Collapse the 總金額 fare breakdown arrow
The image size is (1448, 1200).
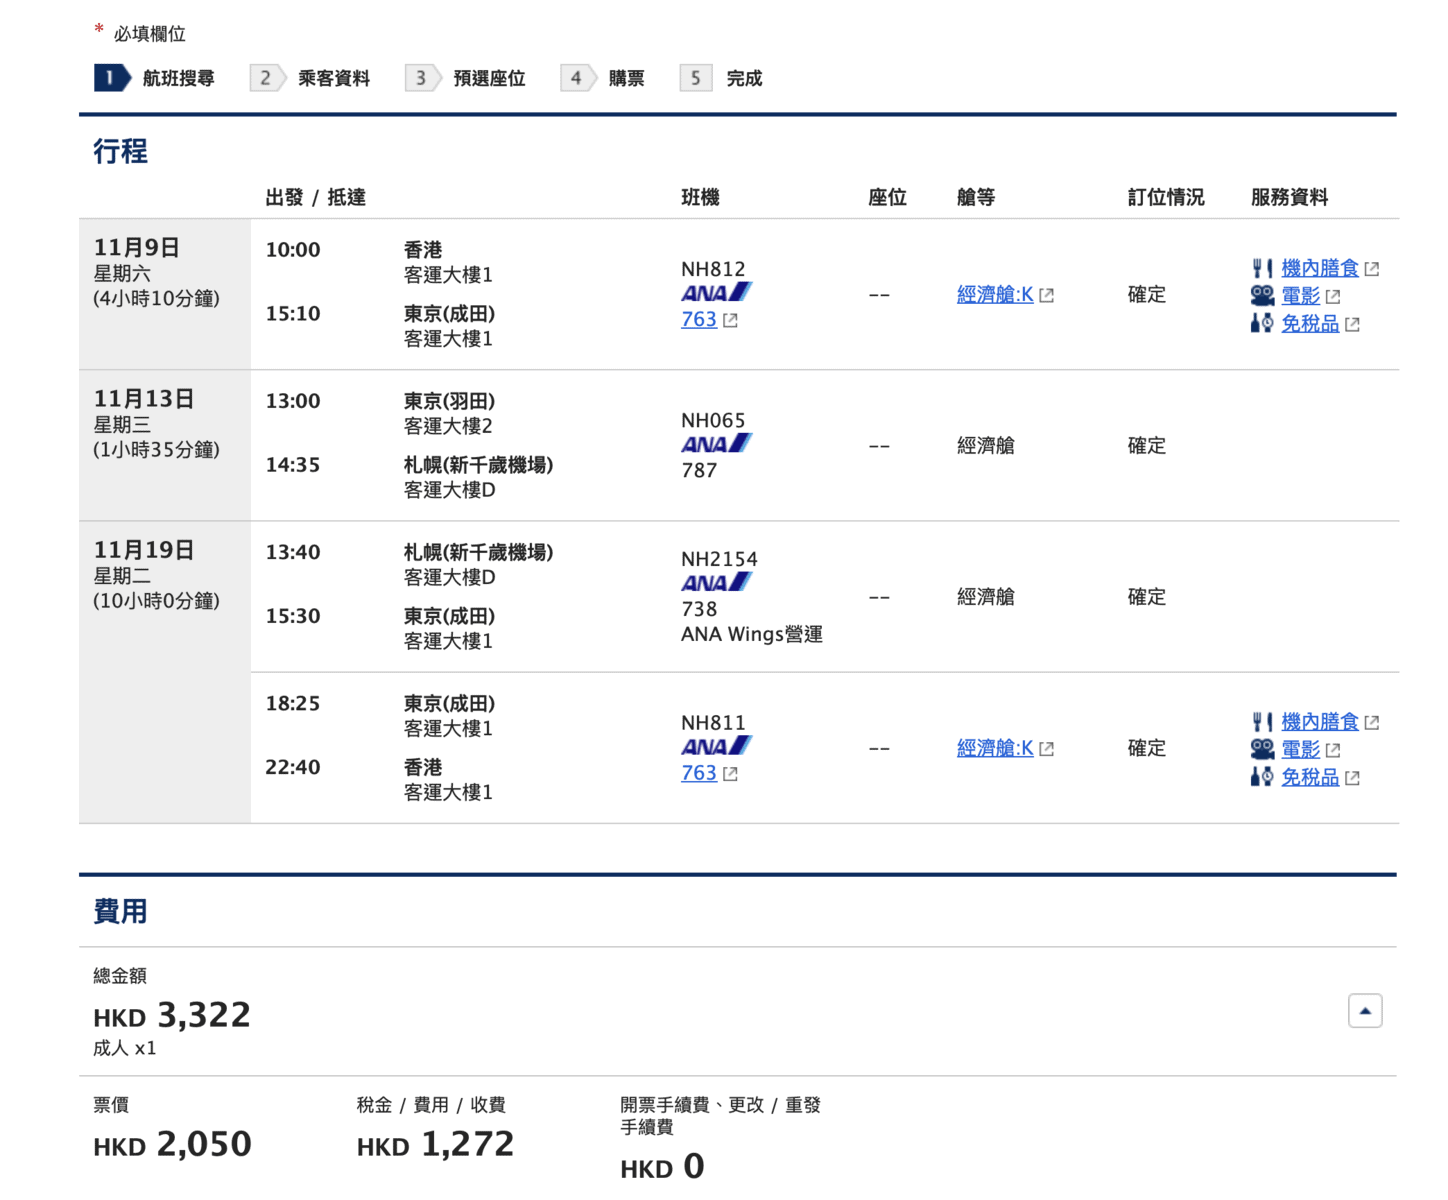[x=1364, y=1011]
